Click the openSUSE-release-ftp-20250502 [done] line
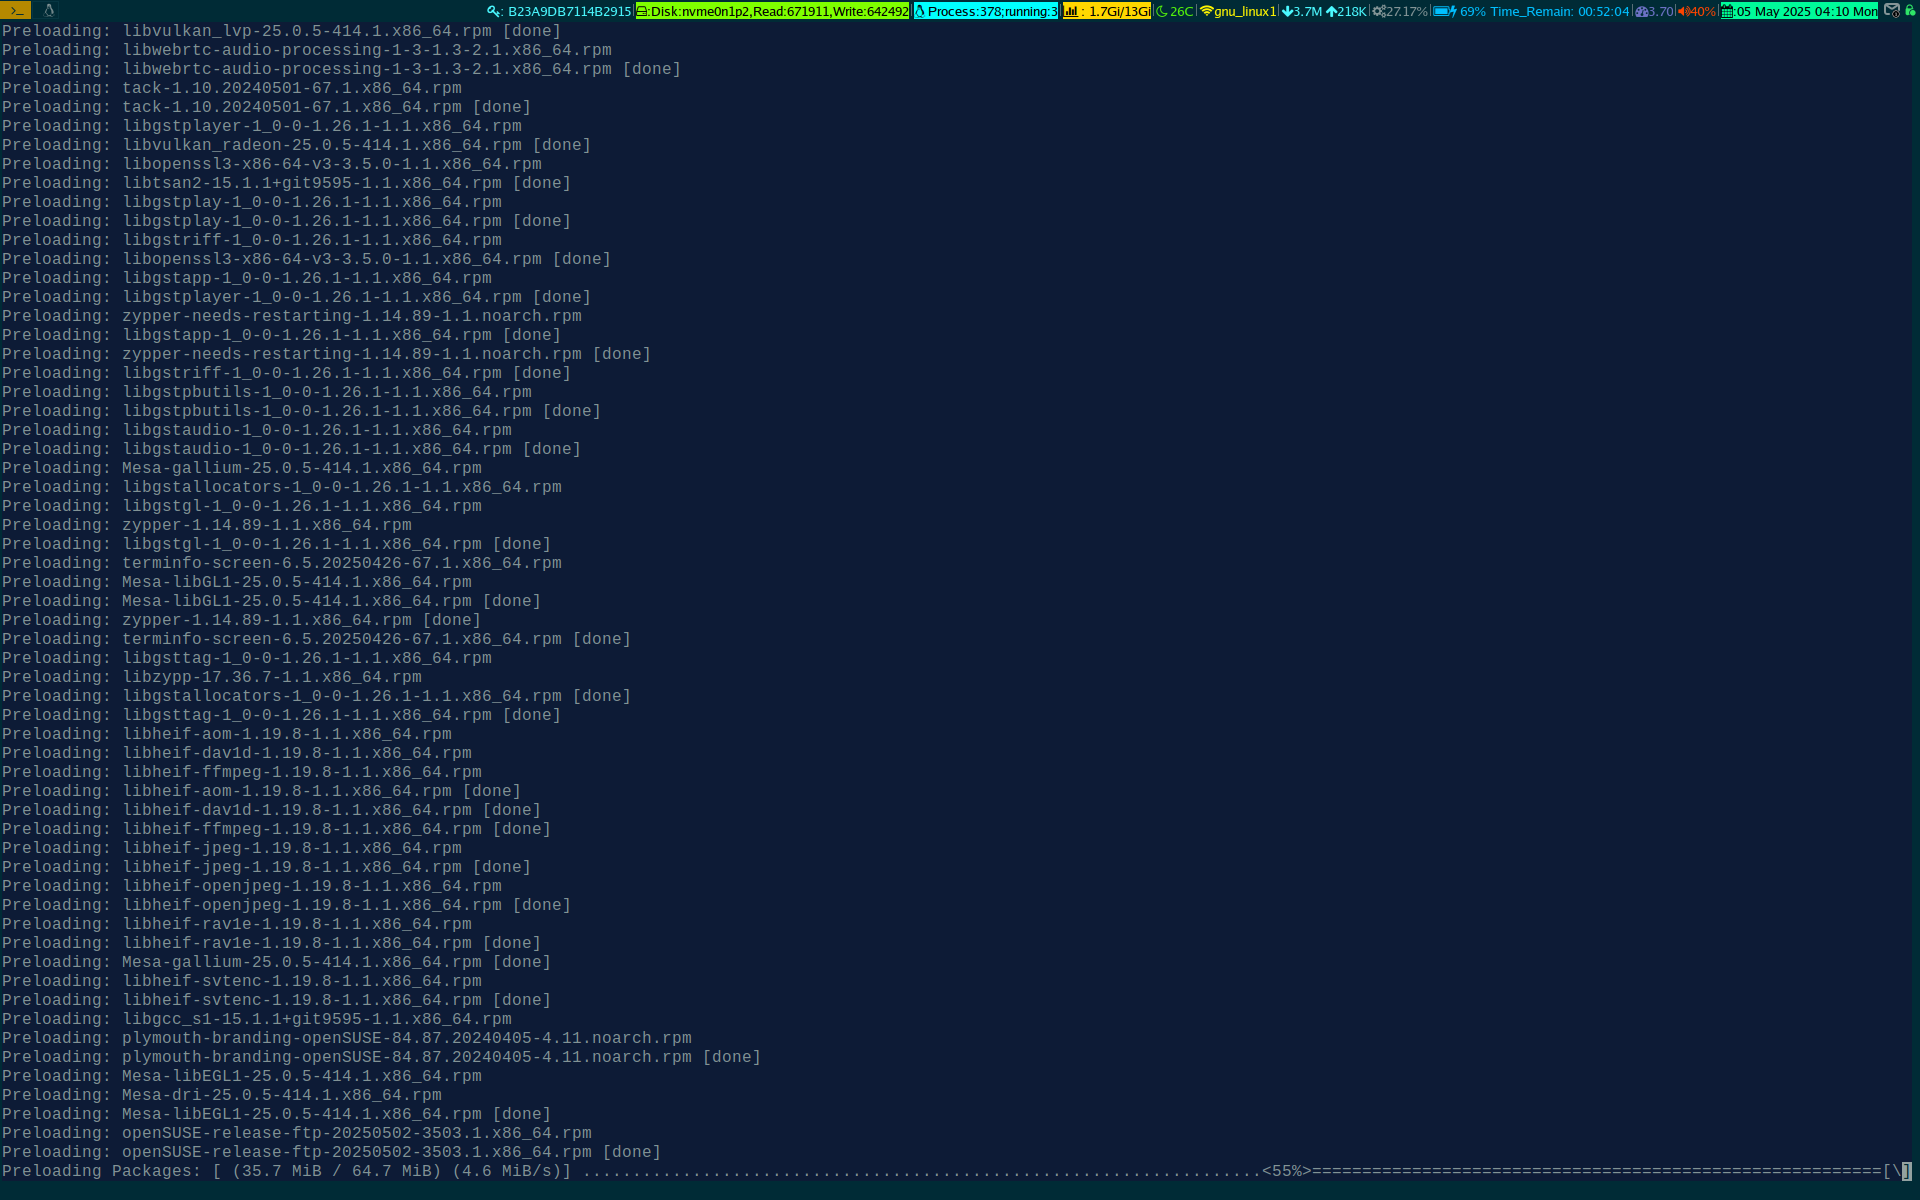Viewport: 1920px width, 1200px height. 331,1152
